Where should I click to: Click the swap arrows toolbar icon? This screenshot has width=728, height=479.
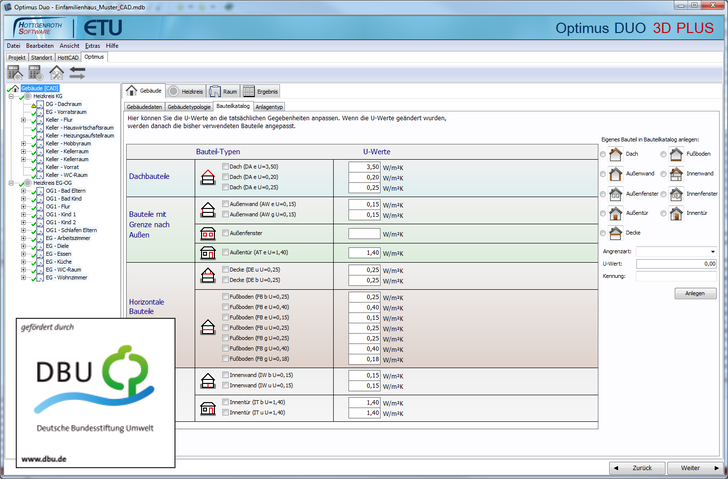[x=76, y=72]
